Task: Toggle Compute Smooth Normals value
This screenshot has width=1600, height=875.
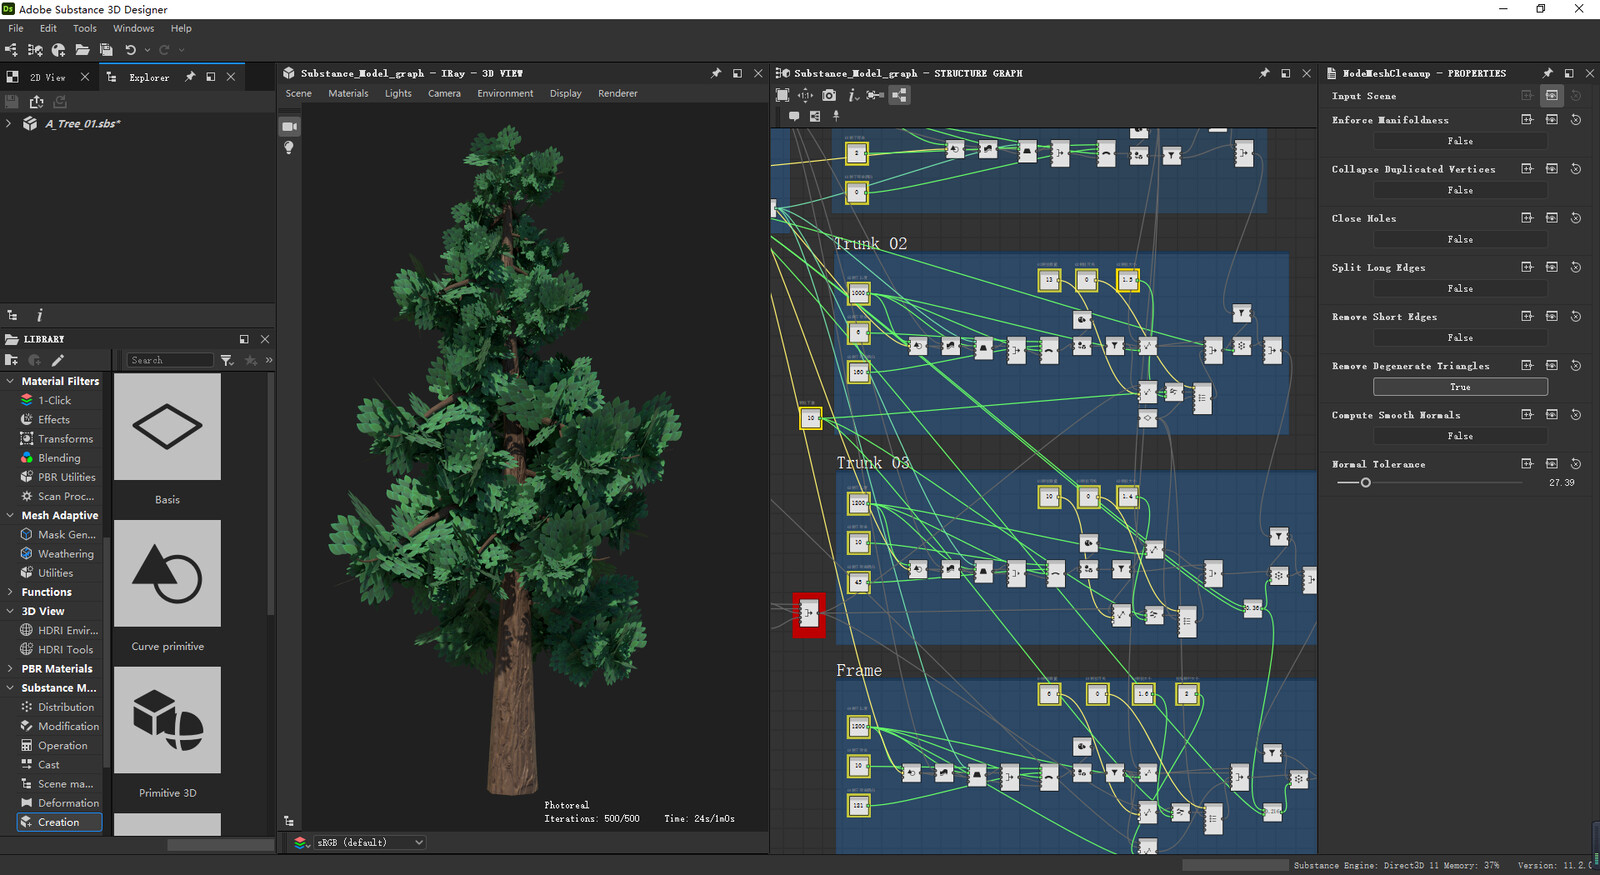Action: coord(1460,436)
